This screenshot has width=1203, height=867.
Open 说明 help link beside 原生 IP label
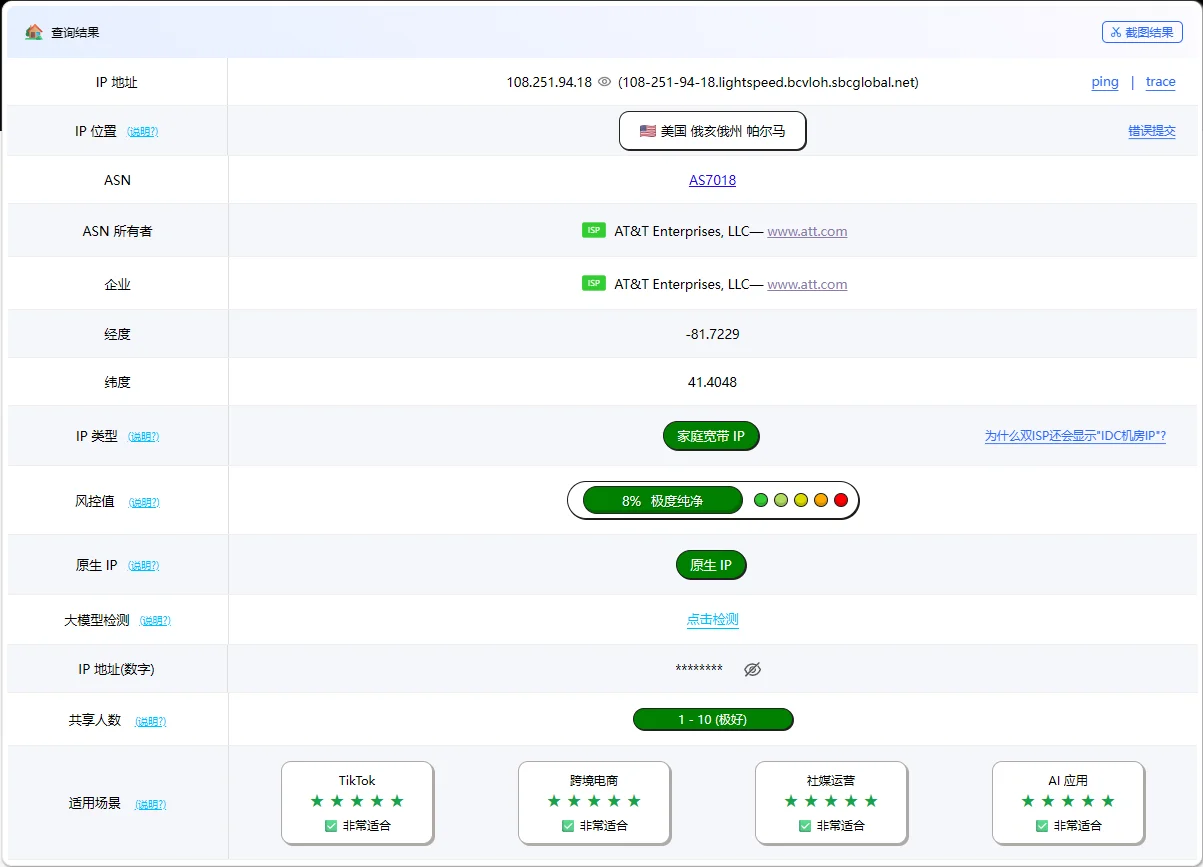coord(143,566)
